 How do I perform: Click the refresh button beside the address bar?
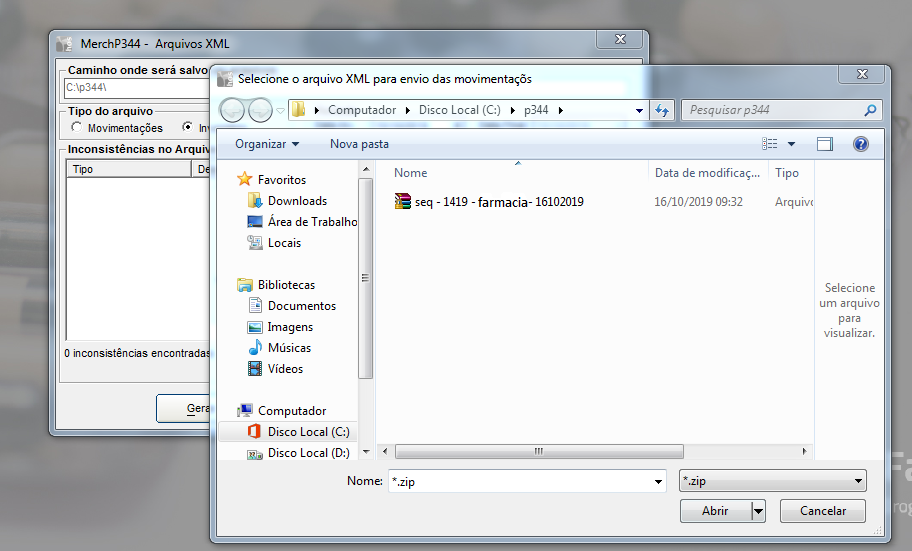tap(662, 110)
